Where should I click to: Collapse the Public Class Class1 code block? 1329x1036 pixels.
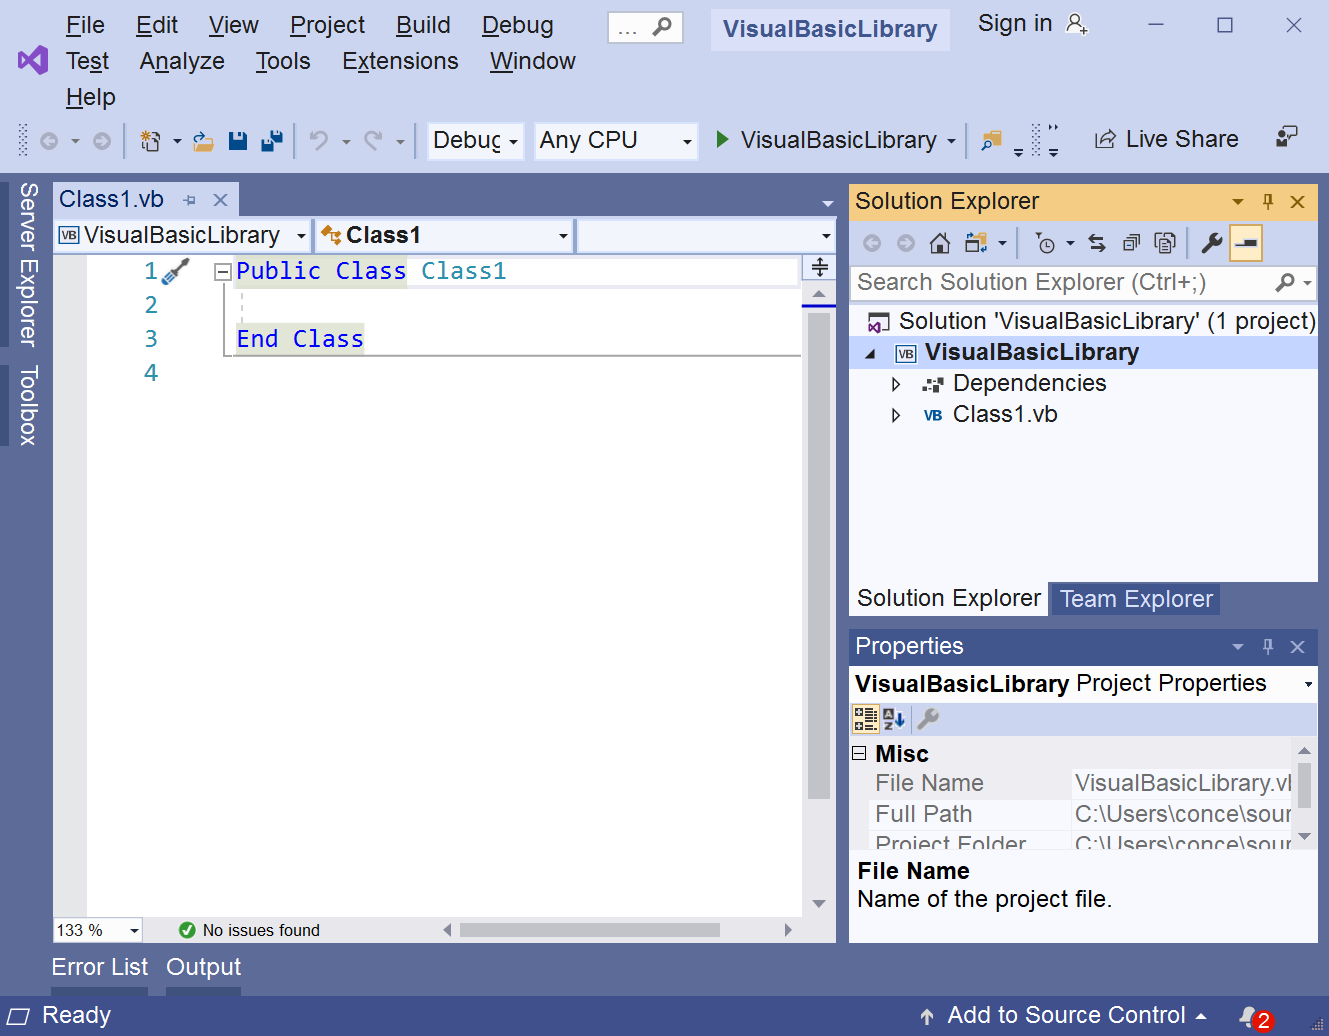pyautogui.click(x=223, y=271)
